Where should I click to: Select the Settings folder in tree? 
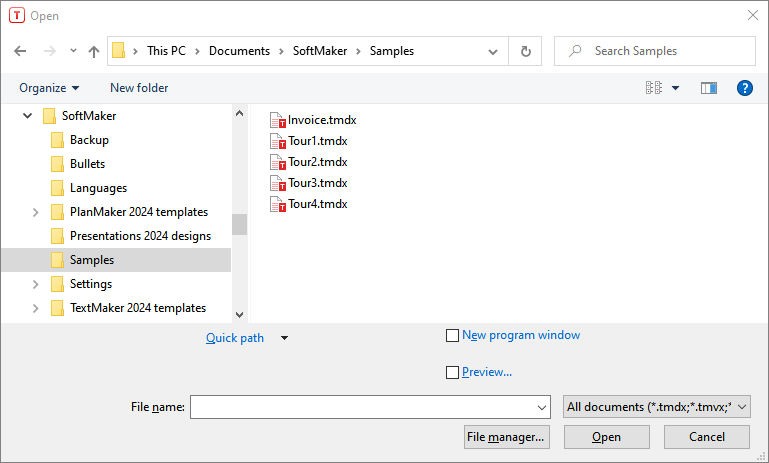pyautogui.click(x=91, y=284)
